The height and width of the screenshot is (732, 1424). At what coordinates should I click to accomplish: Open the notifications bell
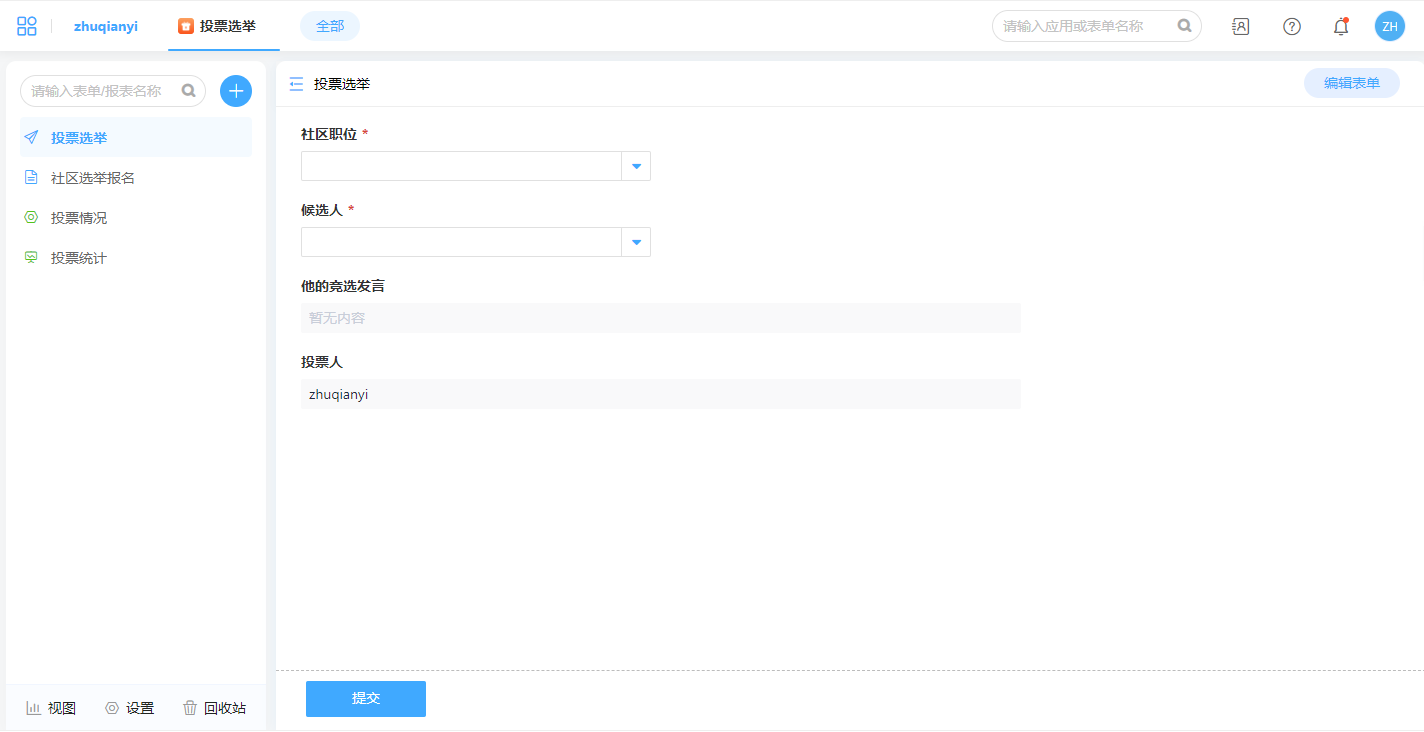1341,27
